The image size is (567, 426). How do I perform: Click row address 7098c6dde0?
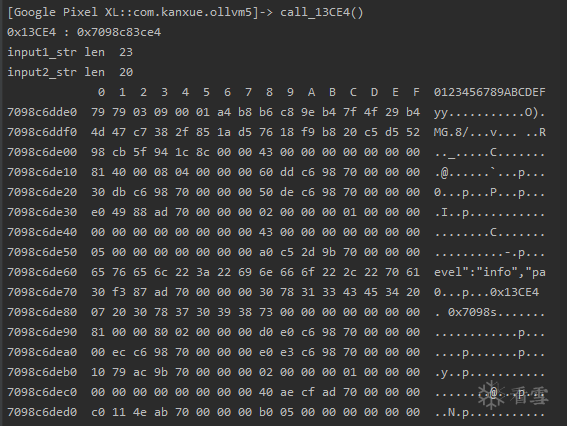[42, 112]
